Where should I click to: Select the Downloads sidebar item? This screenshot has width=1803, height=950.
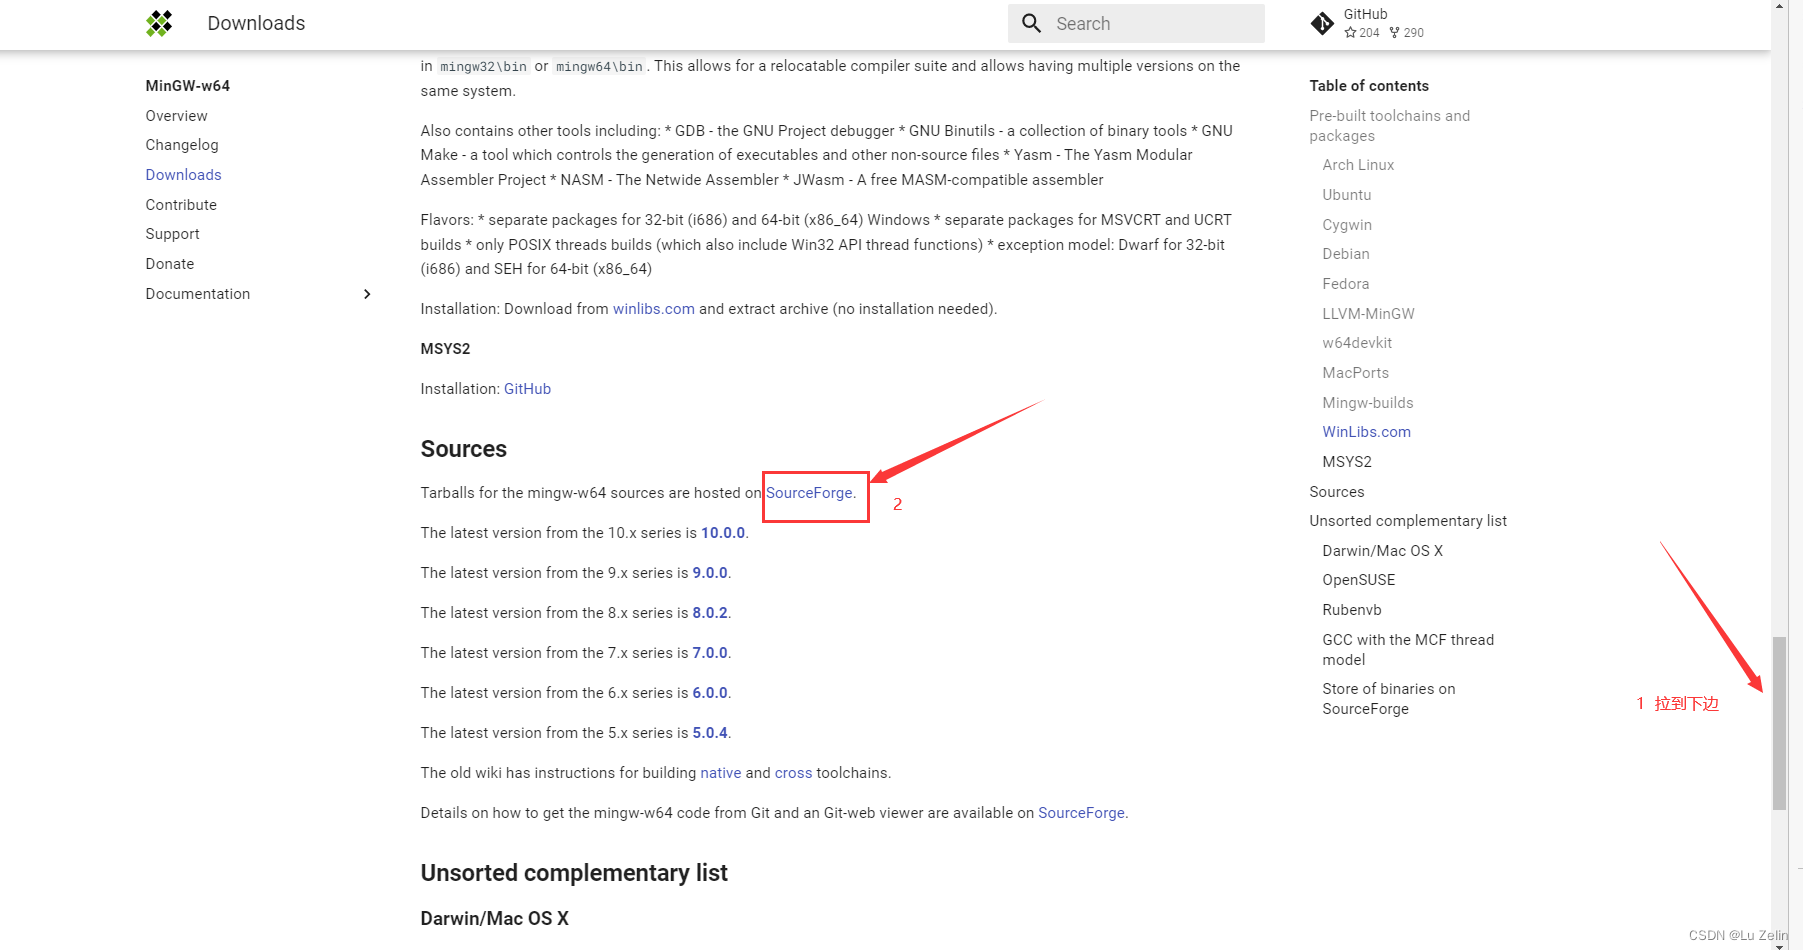184,175
